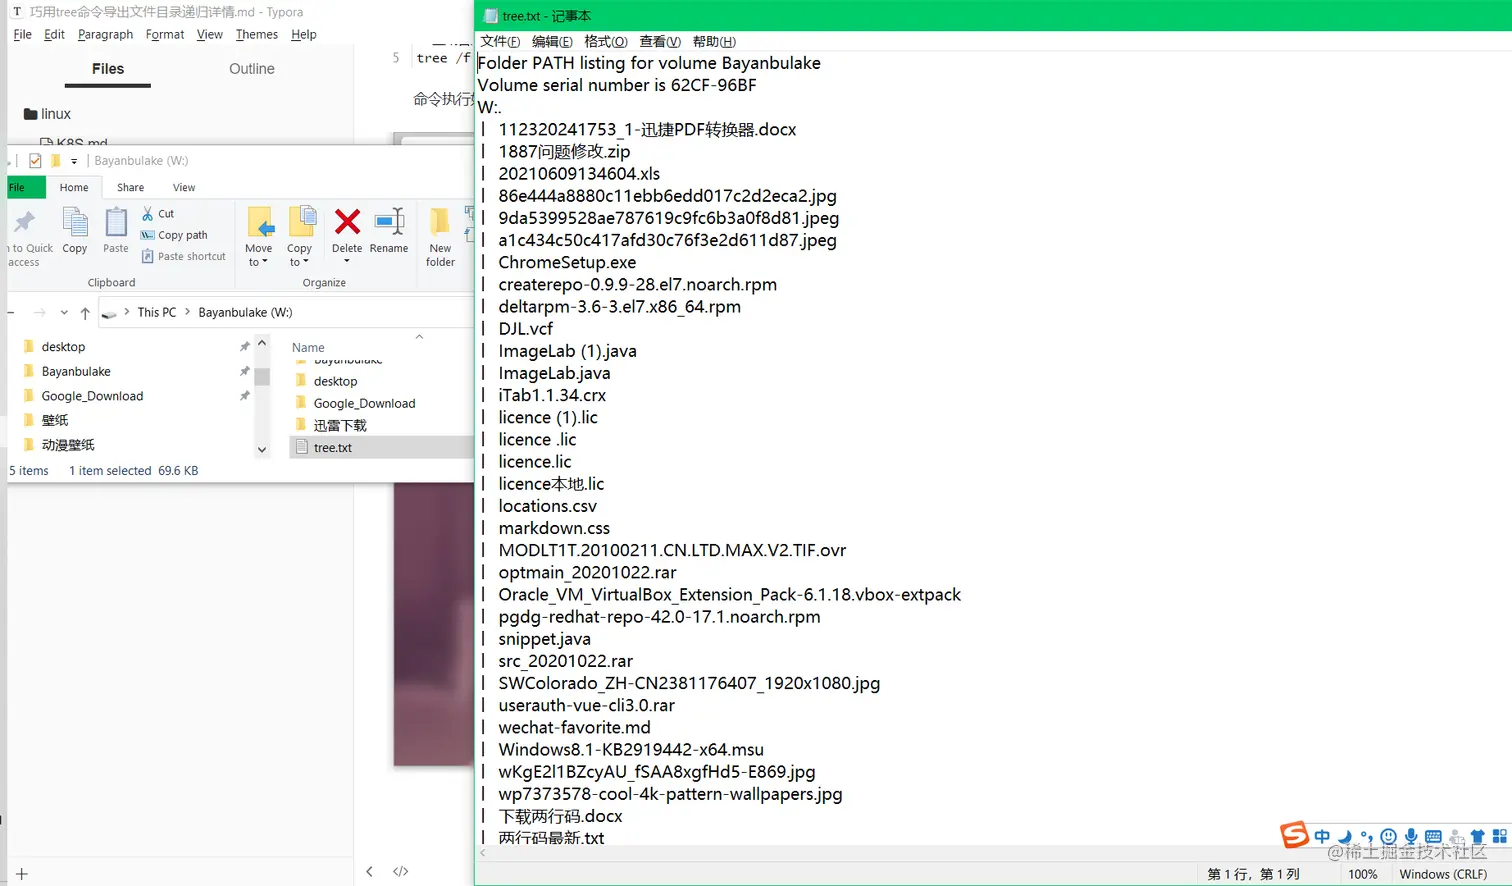Select 壁纸 folder in navigation pane
The height and width of the screenshot is (886, 1512).
tap(55, 420)
